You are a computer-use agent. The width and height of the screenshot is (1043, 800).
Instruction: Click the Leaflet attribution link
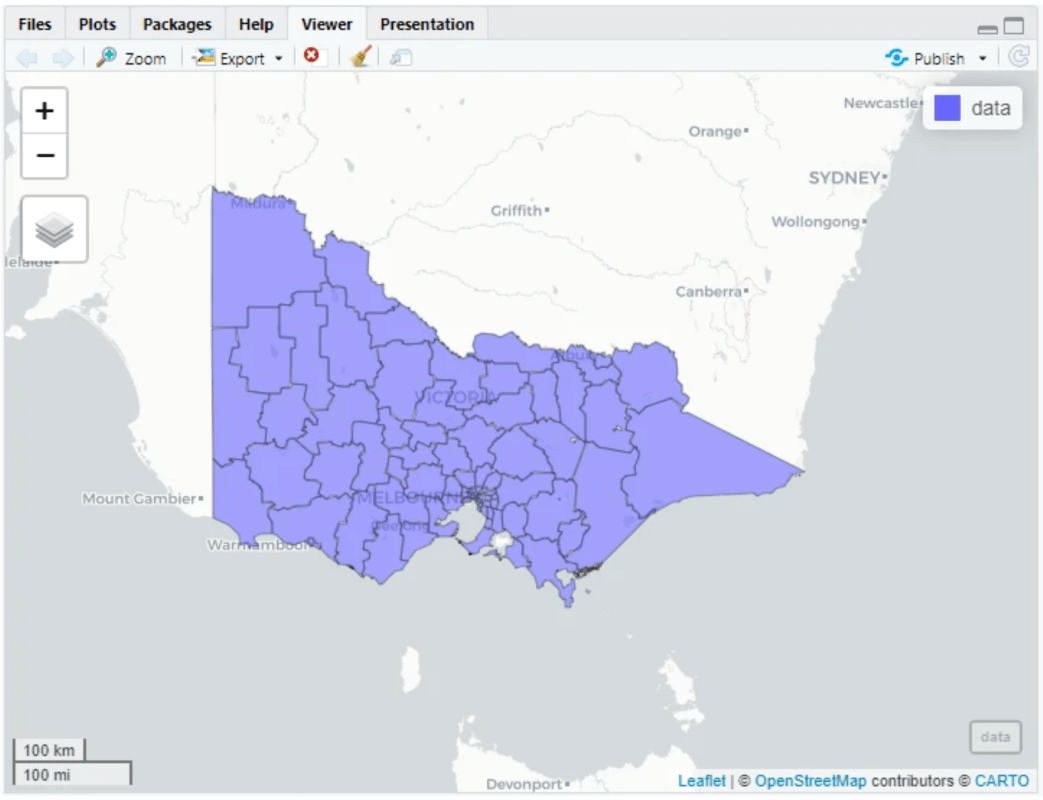(x=701, y=781)
